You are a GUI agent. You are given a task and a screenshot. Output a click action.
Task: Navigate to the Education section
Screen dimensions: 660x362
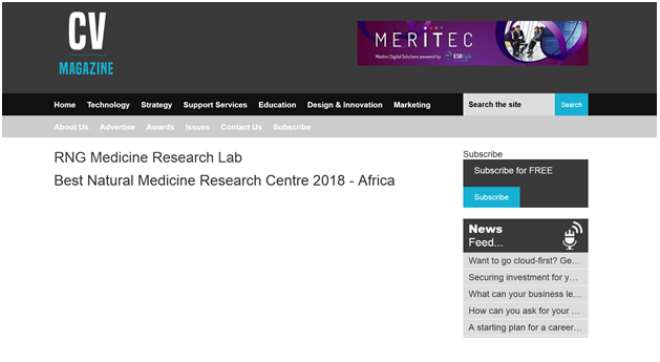coord(277,105)
